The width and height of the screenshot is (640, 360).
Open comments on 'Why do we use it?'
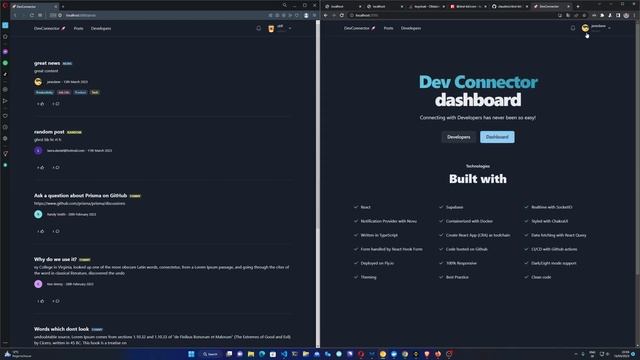click(56, 301)
